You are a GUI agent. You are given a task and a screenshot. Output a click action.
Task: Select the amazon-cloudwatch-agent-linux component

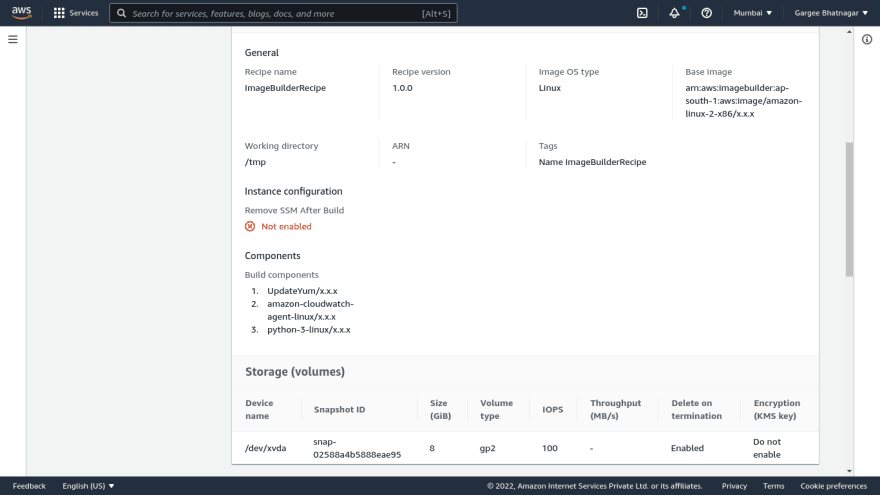pos(310,310)
